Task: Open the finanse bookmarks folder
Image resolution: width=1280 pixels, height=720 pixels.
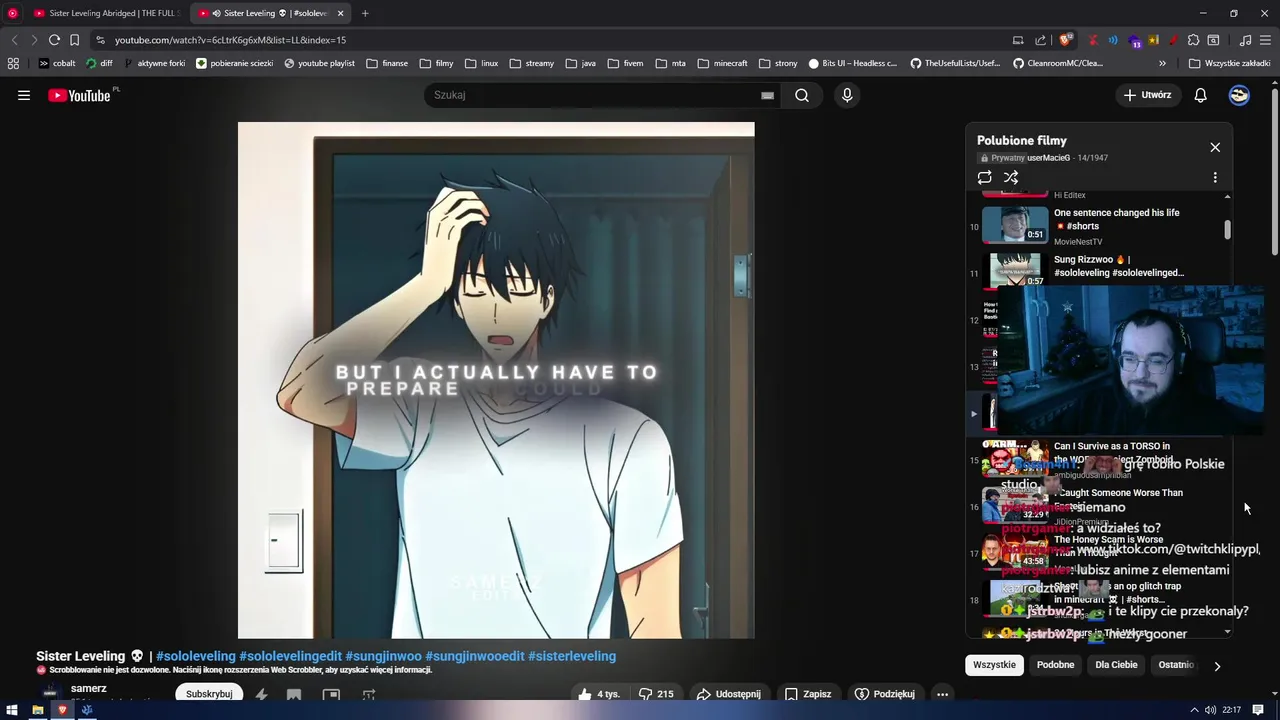Action: [x=387, y=63]
